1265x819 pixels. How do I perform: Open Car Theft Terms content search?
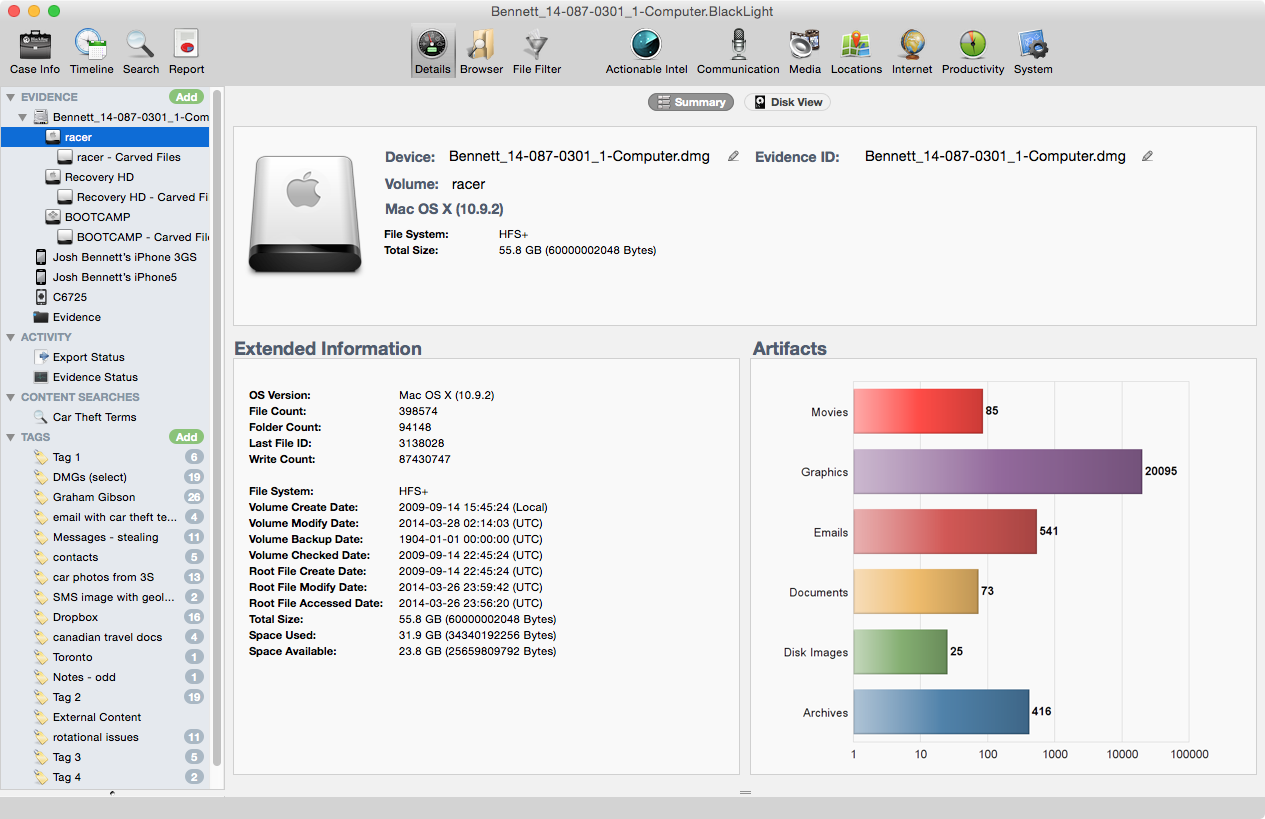click(94, 417)
